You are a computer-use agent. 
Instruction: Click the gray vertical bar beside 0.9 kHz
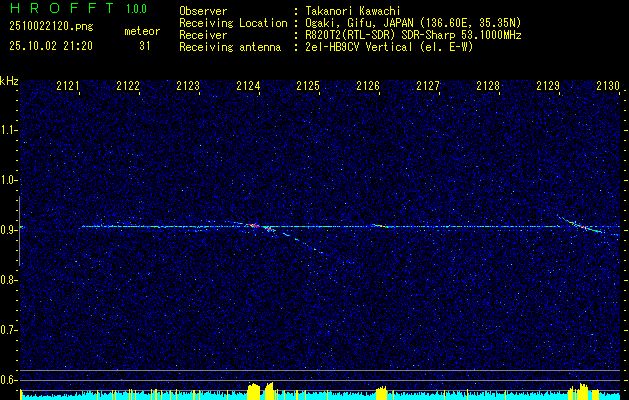19,231
